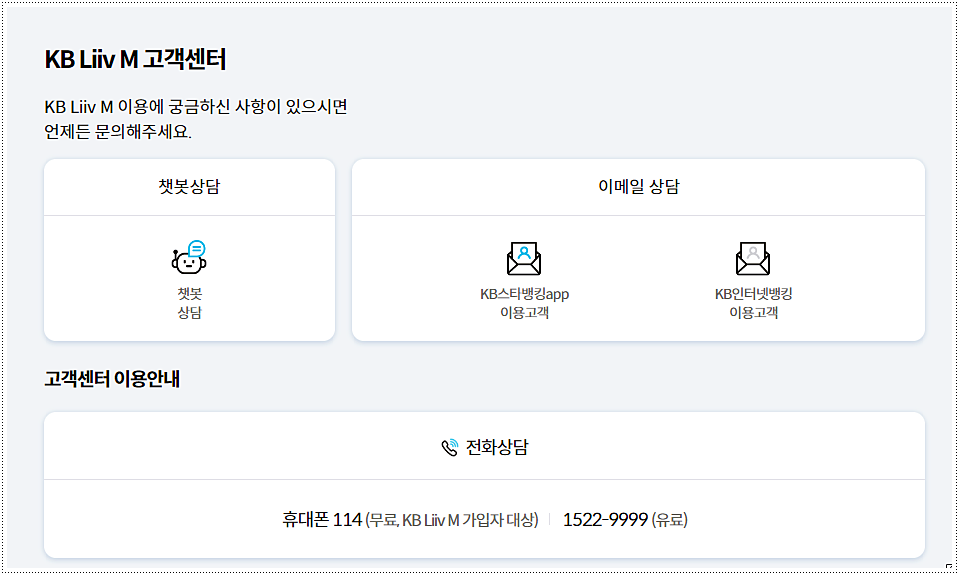Click the 고객센터 이용안내 section heading
This screenshot has height=575, width=959.
(112, 379)
